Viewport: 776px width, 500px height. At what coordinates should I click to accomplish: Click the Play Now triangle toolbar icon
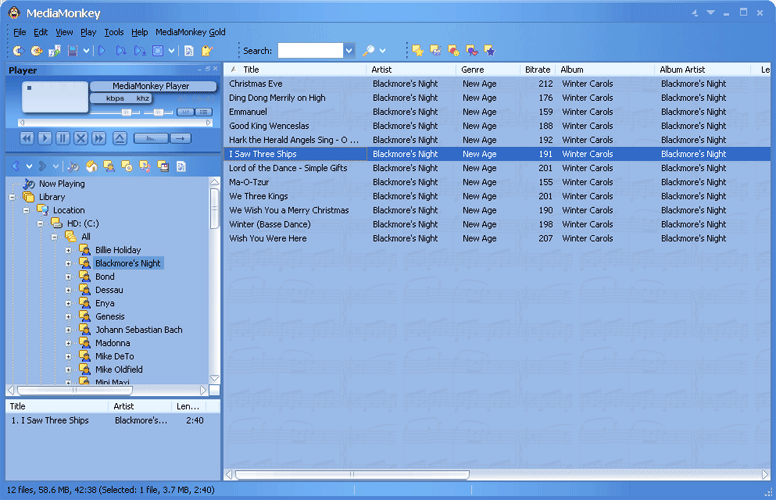[102, 50]
